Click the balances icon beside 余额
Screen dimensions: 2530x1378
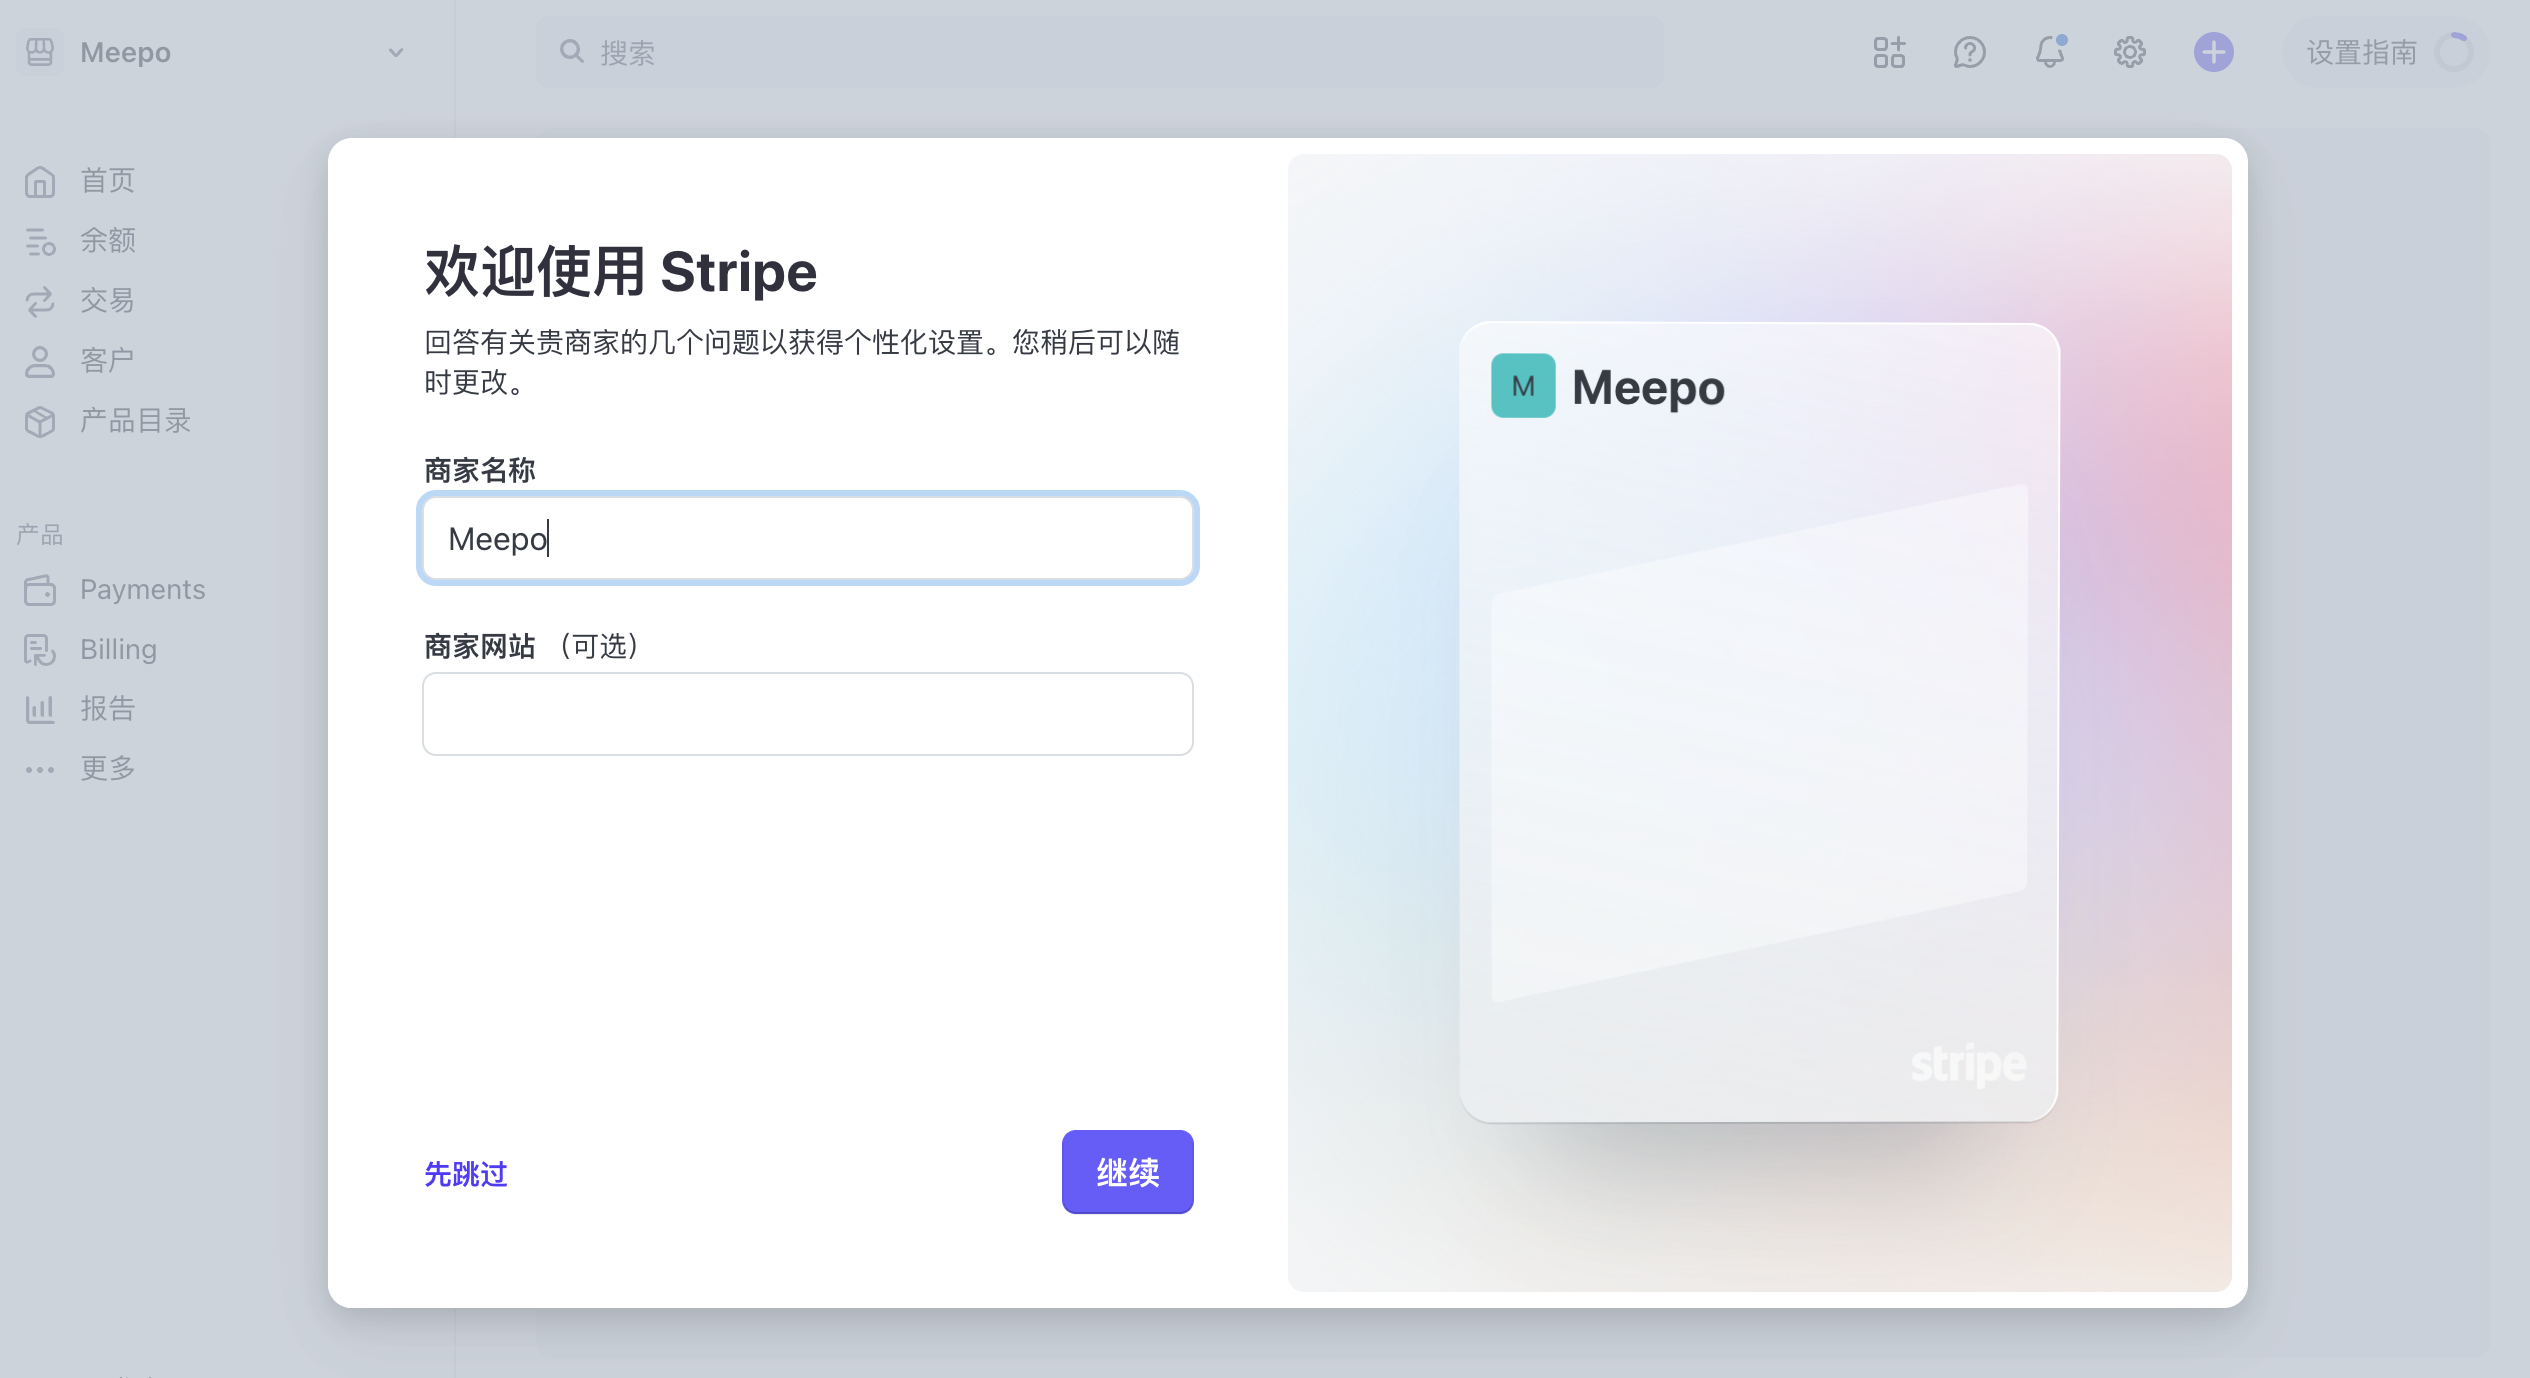coord(40,242)
